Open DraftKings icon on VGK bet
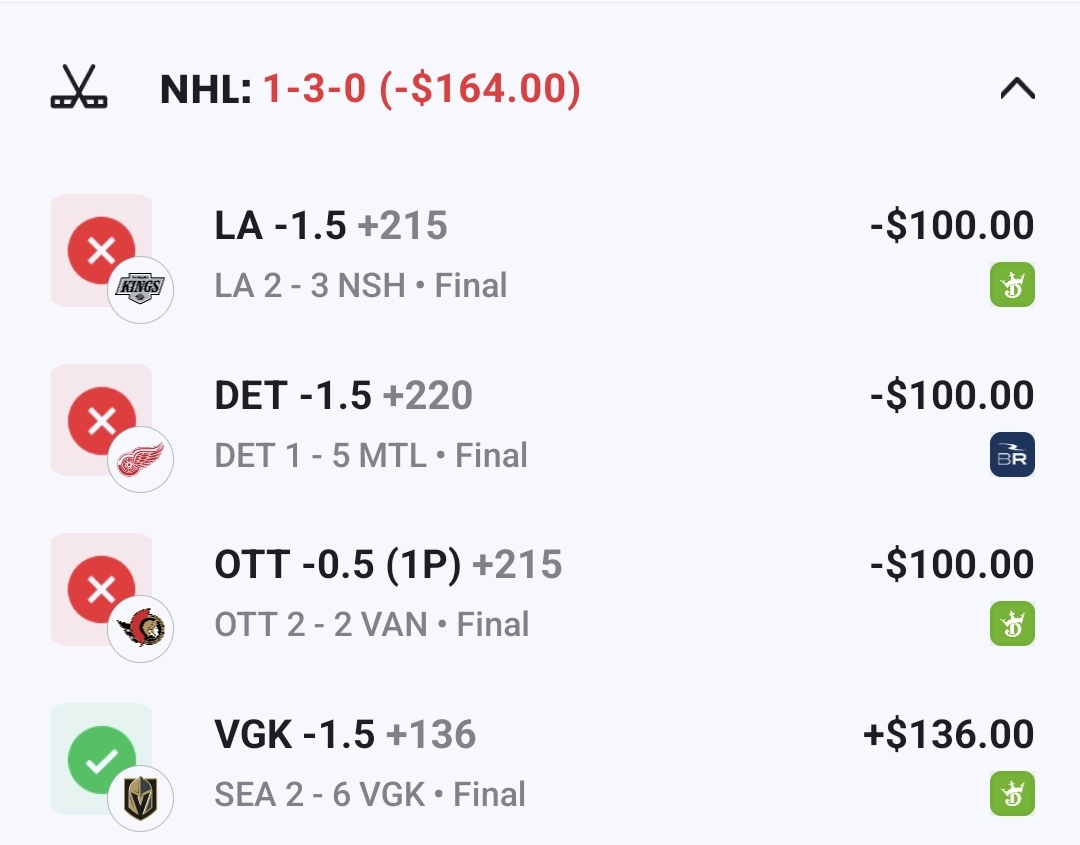Image resolution: width=1080 pixels, height=845 pixels. point(1012,794)
